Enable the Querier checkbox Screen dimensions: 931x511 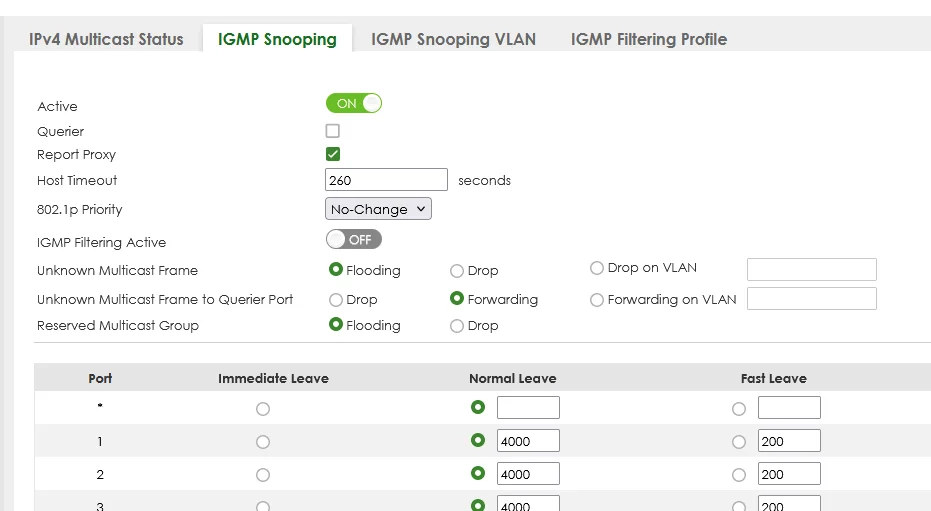[x=332, y=131]
